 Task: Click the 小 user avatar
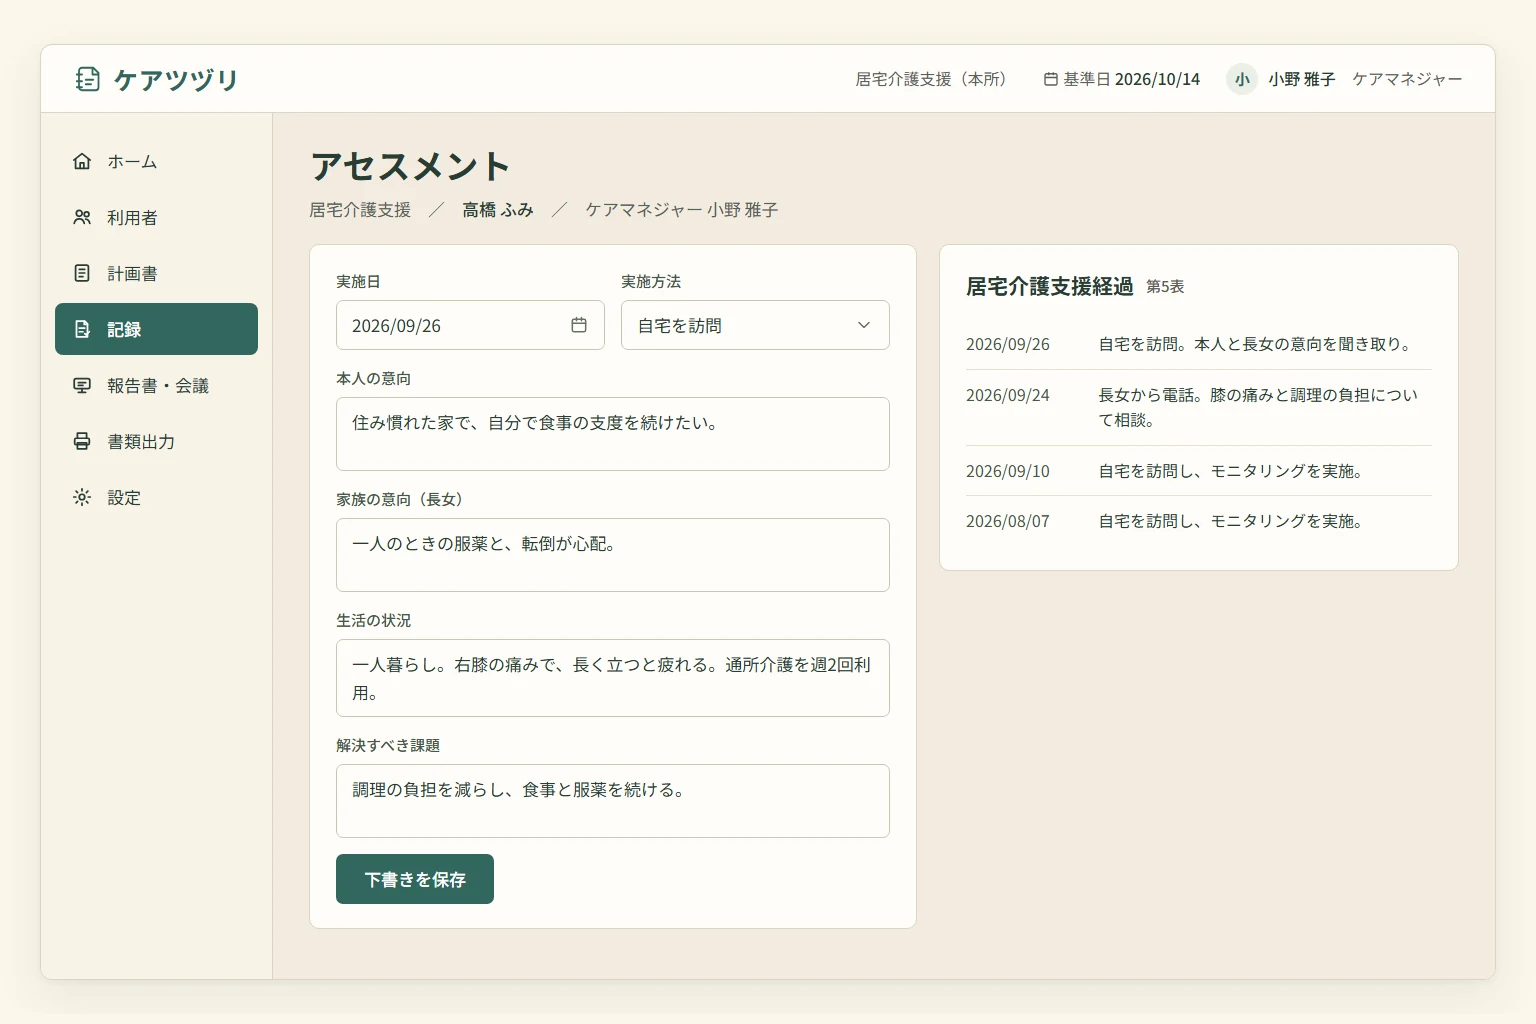pyautogui.click(x=1242, y=79)
